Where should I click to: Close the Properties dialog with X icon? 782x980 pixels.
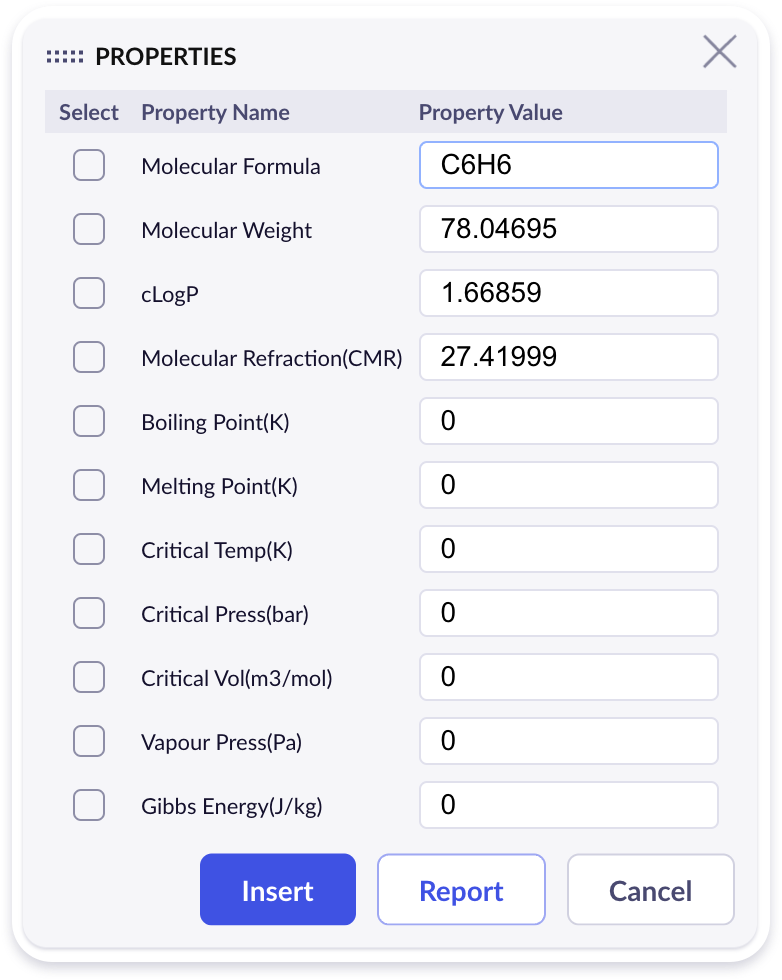coord(719,51)
